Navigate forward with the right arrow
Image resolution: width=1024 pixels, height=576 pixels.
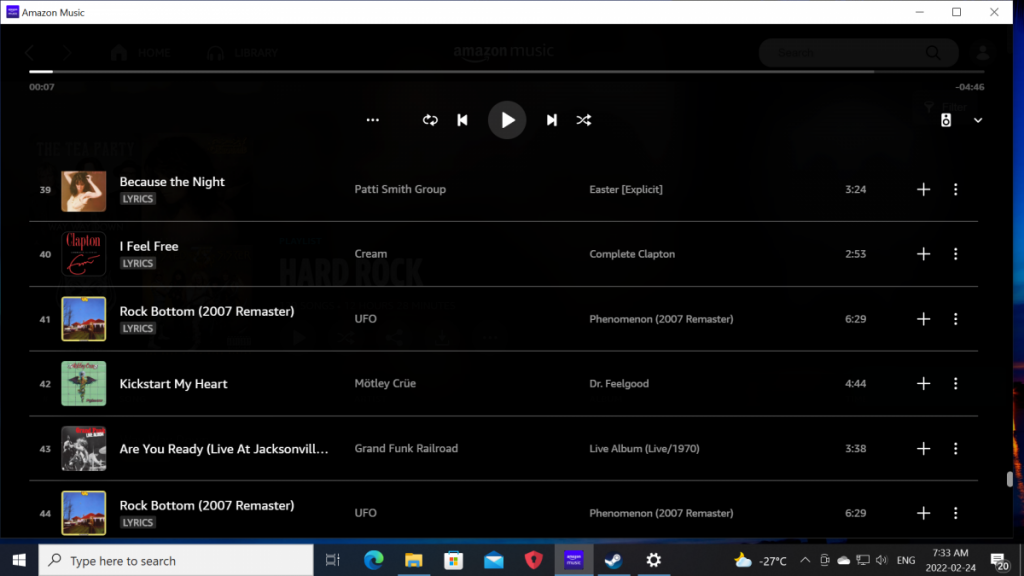pos(67,53)
